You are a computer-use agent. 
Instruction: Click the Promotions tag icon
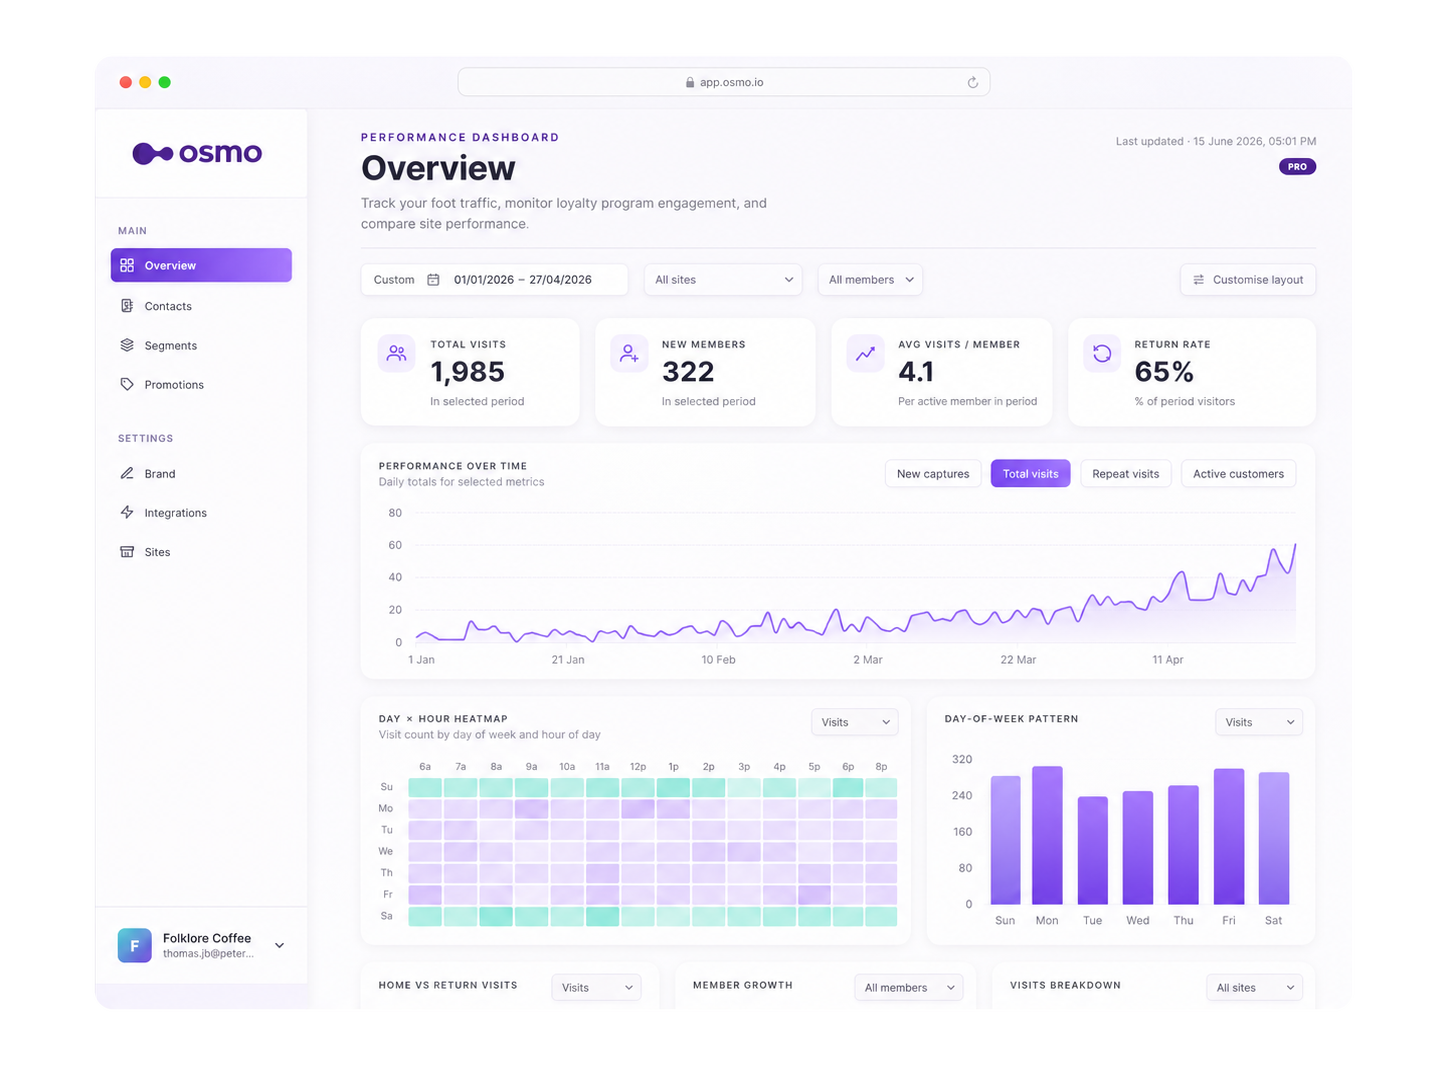point(127,384)
